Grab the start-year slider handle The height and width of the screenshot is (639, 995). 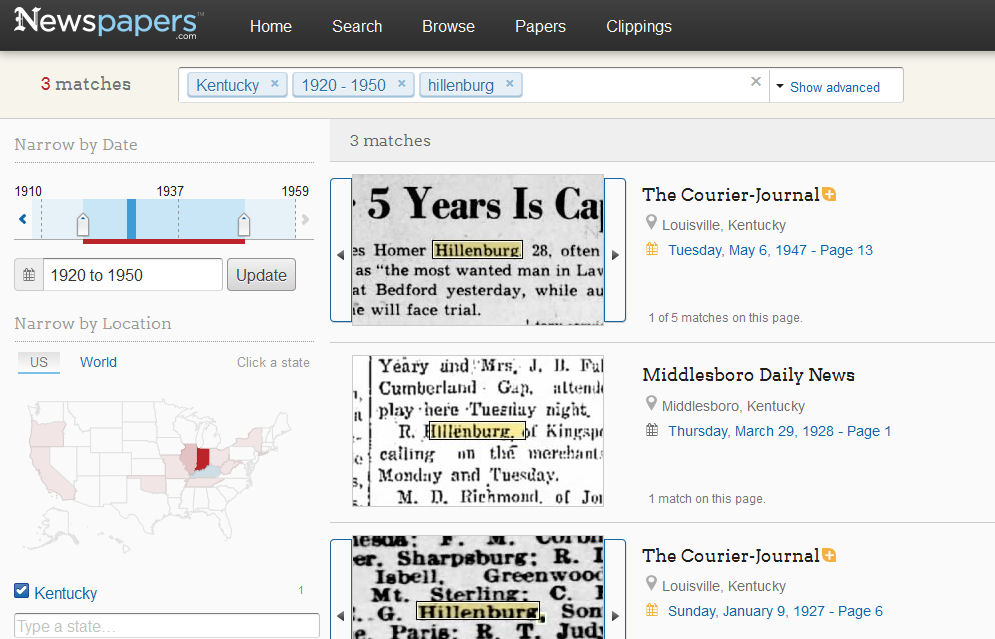(x=82, y=225)
